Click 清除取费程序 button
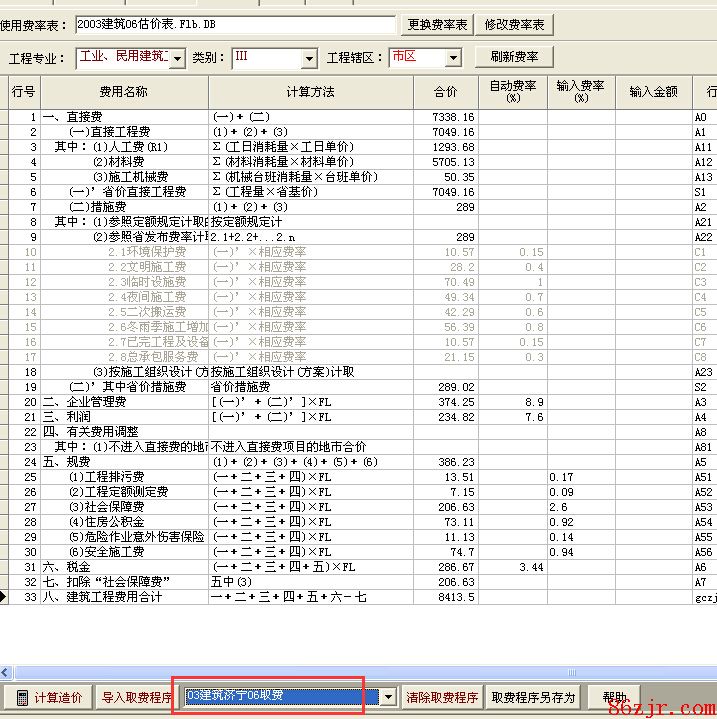The height and width of the screenshot is (719, 717). point(443,697)
